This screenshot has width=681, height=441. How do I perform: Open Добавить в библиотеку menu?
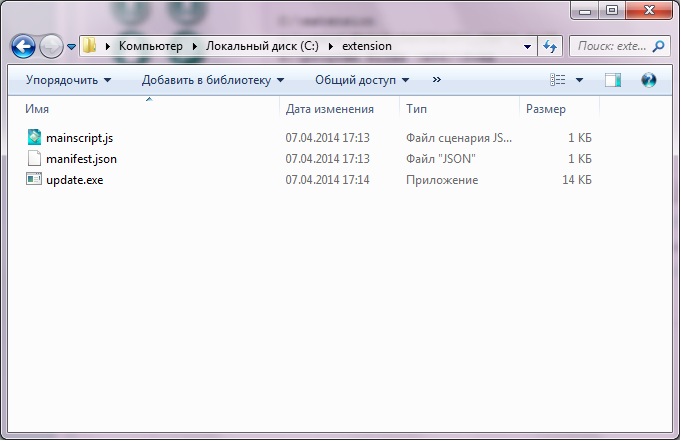click(213, 80)
